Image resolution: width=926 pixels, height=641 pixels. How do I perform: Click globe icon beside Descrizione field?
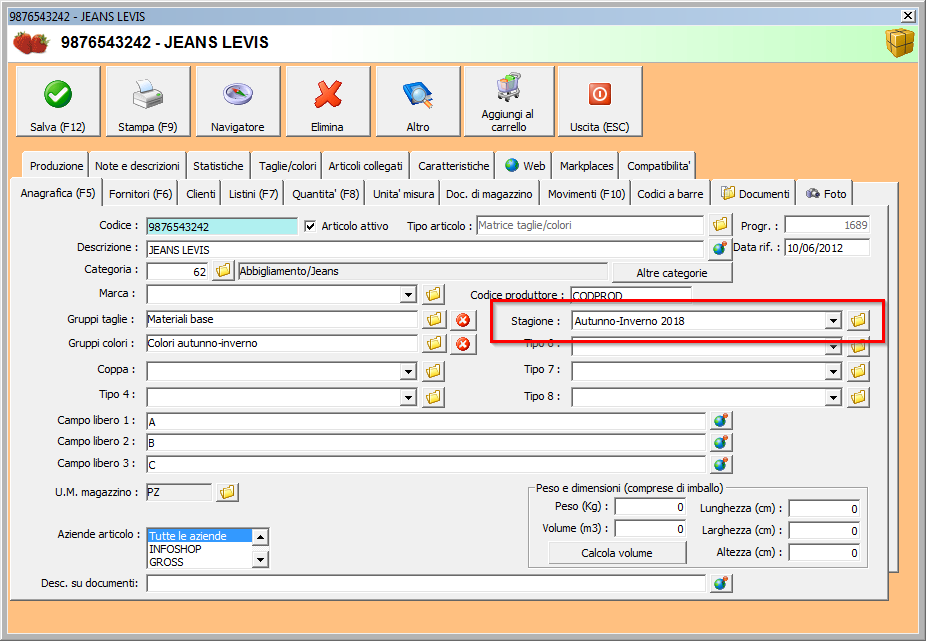[x=720, y=249]
